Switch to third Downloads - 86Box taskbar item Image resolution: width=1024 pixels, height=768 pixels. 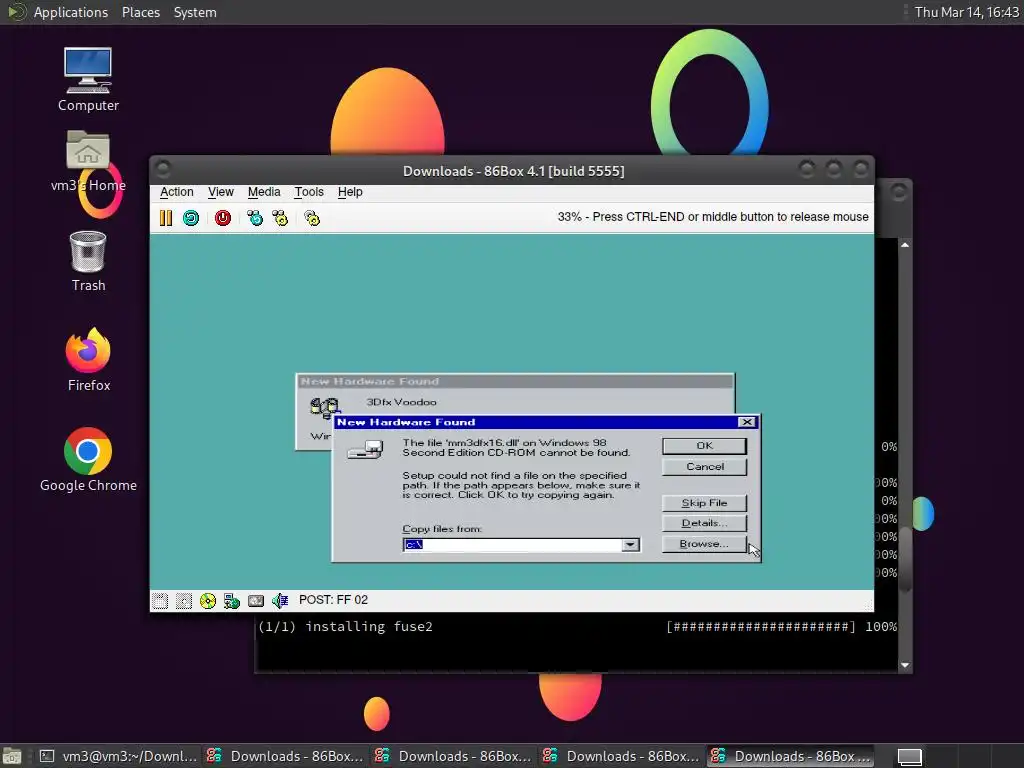tap(620, 756)
